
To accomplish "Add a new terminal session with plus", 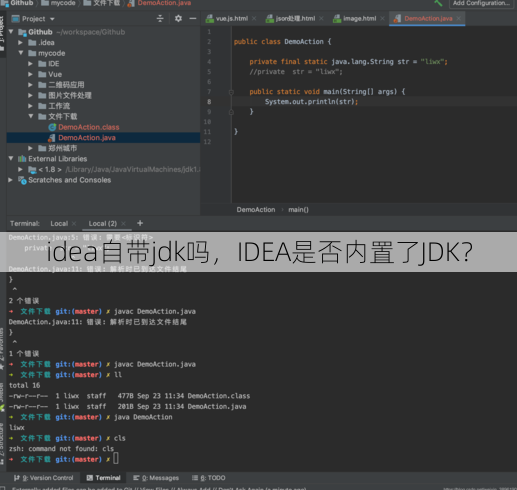I will (x=140, y=223).
